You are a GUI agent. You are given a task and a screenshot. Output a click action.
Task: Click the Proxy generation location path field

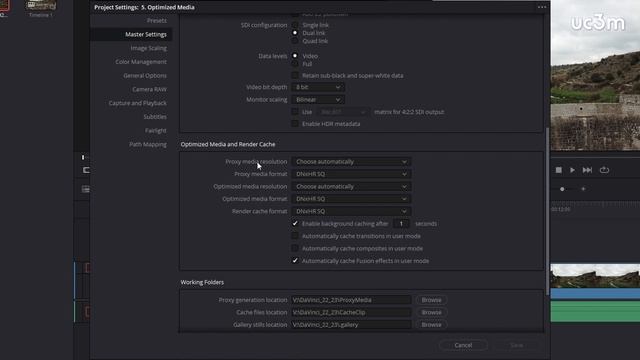tap(351, 300)
